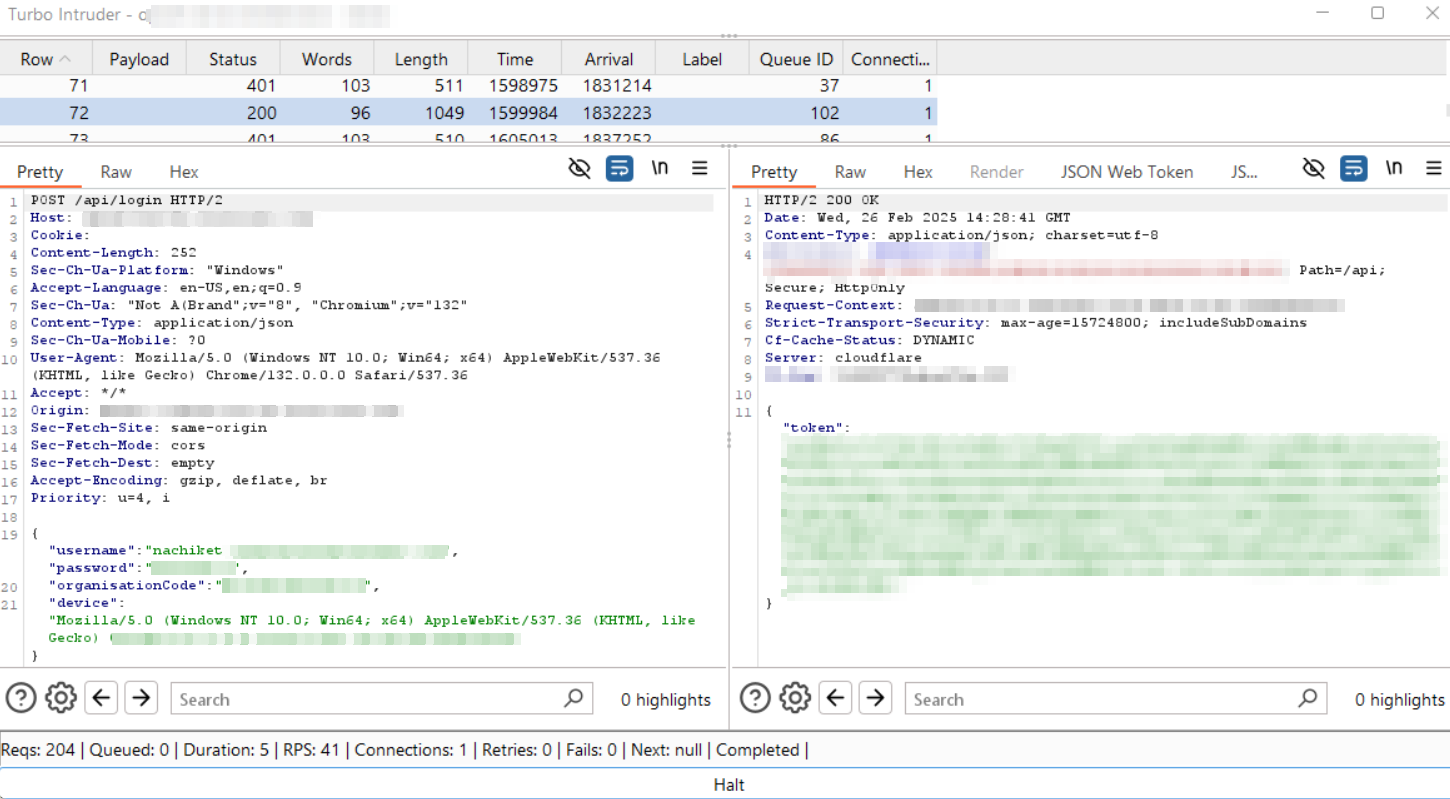
Task: Switch request pane to Hex tab
Action: point(184,172)
